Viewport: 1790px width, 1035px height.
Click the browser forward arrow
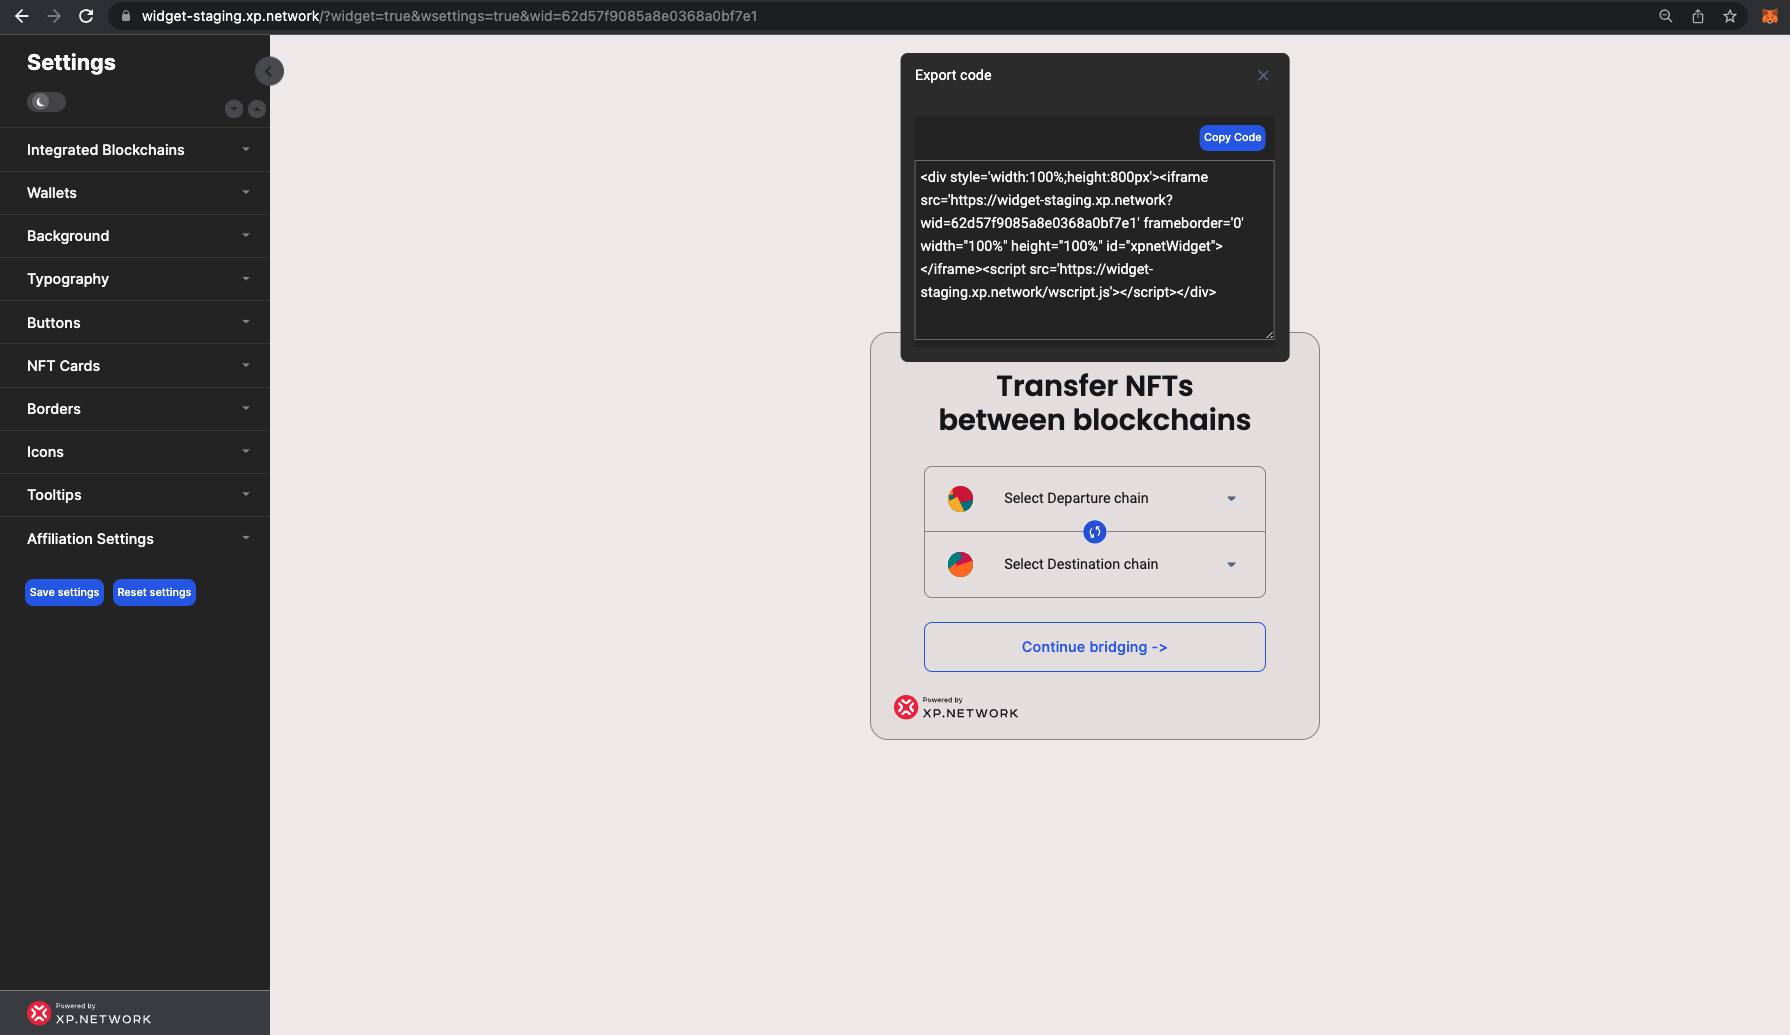pyautogui.click(x=54, y=16)
